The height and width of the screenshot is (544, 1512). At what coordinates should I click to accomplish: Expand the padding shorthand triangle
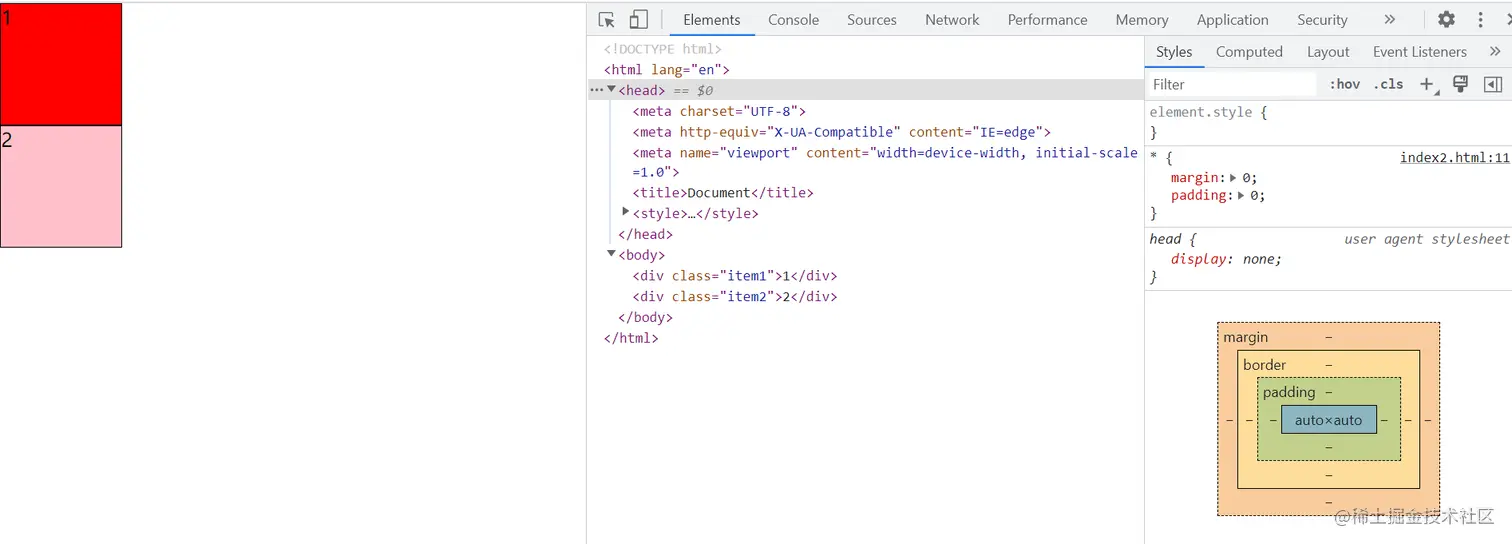coord(1243,196)
